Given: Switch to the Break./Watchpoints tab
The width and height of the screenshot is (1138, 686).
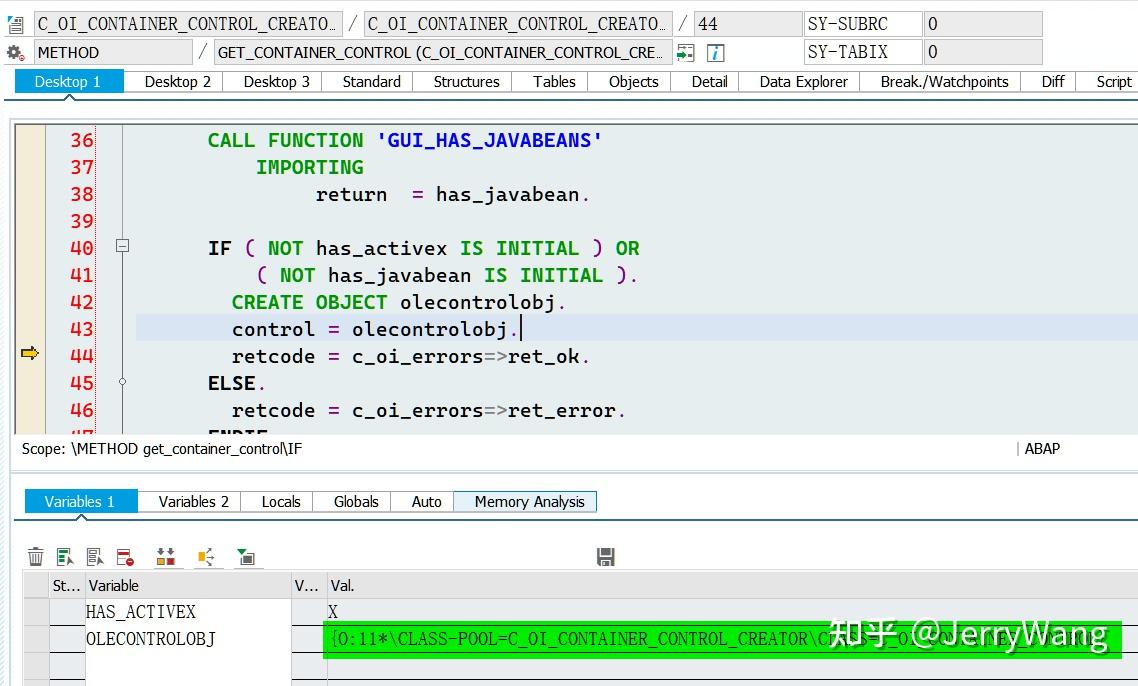Looking at the screenshot, I should pos(943,82).
